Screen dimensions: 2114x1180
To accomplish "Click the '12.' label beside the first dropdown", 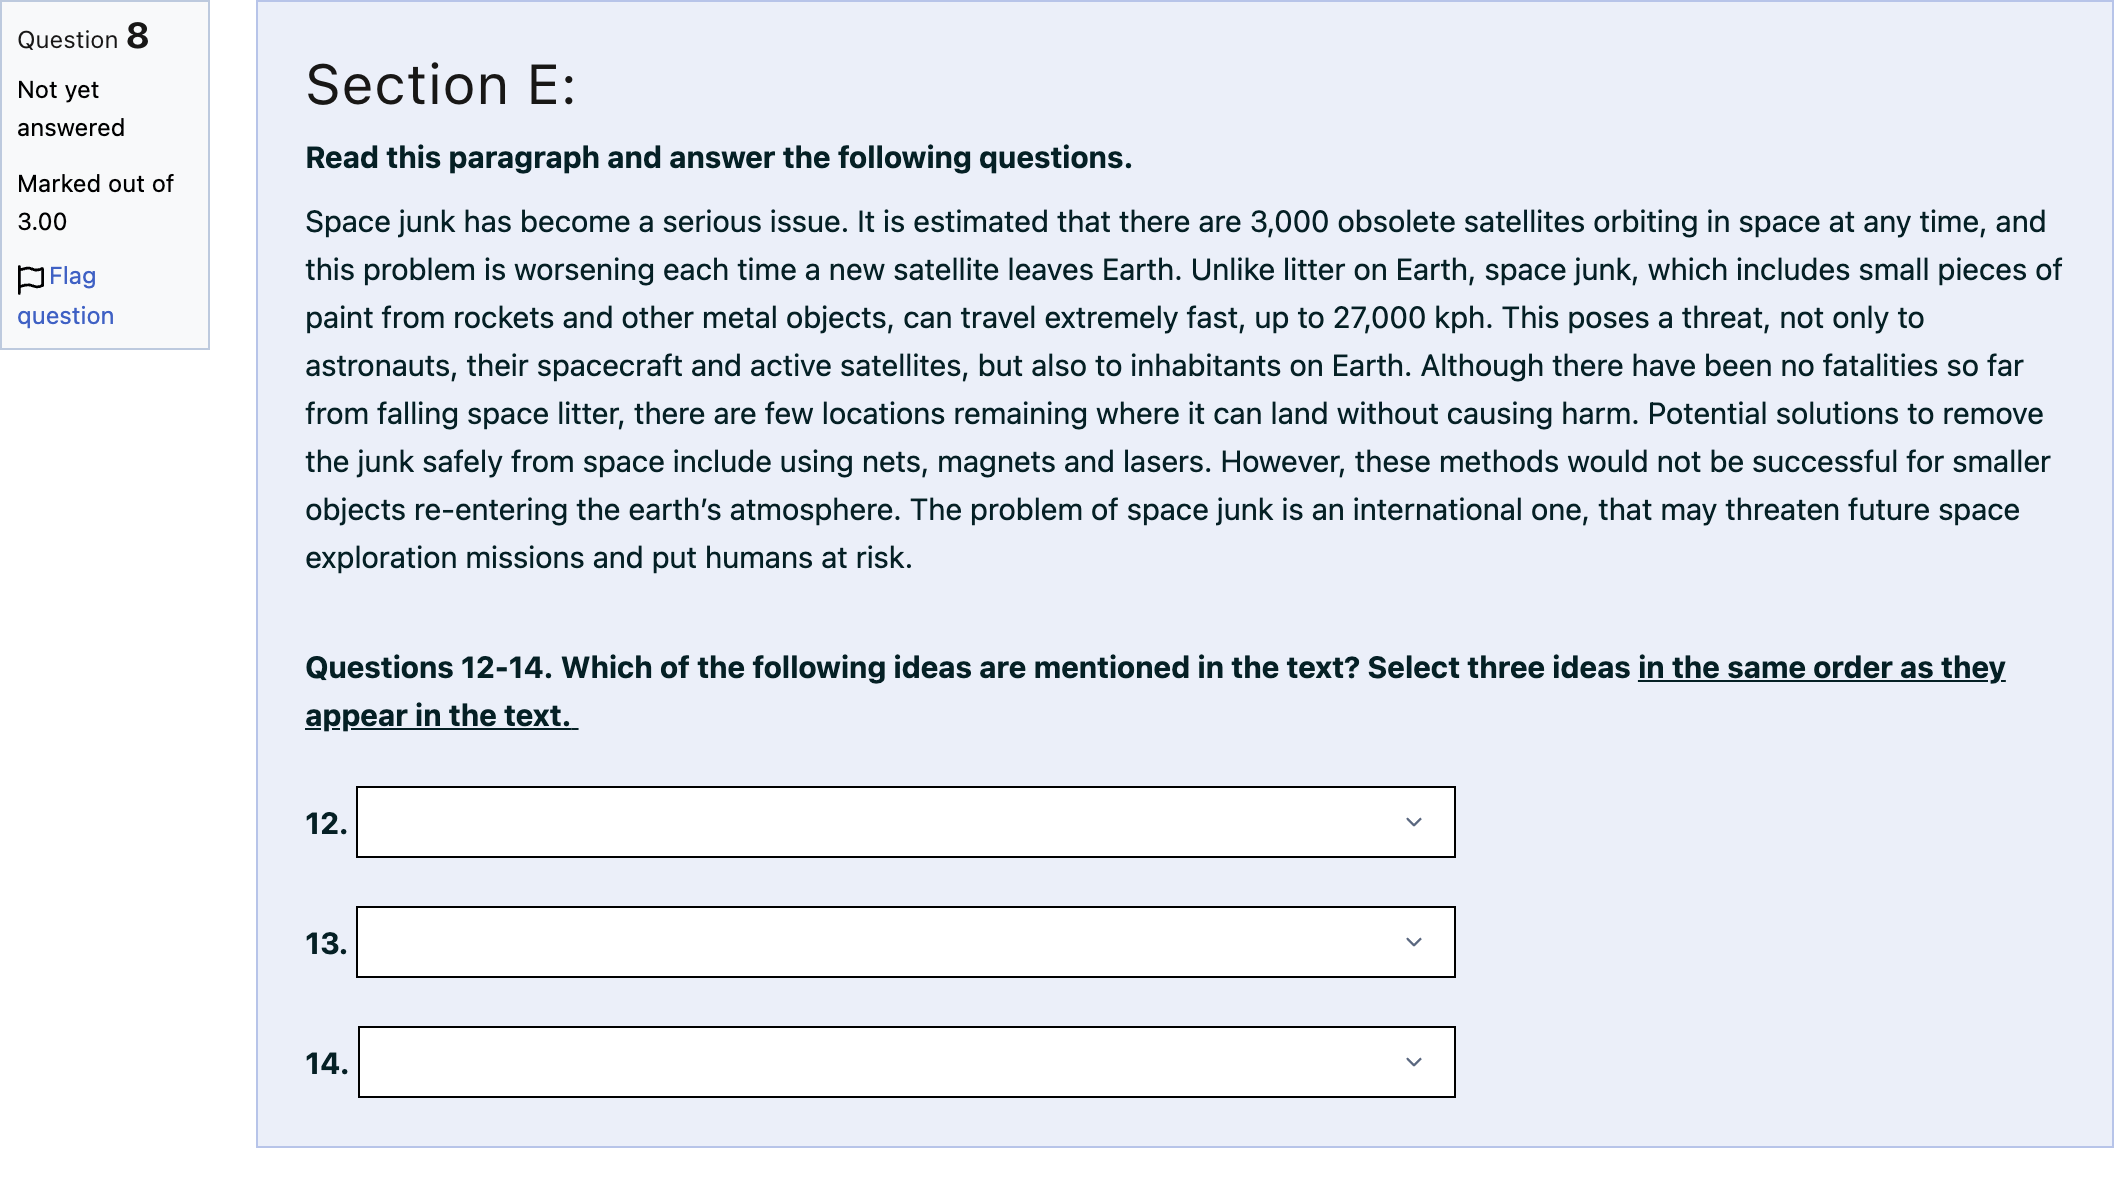I will [326, 823].
